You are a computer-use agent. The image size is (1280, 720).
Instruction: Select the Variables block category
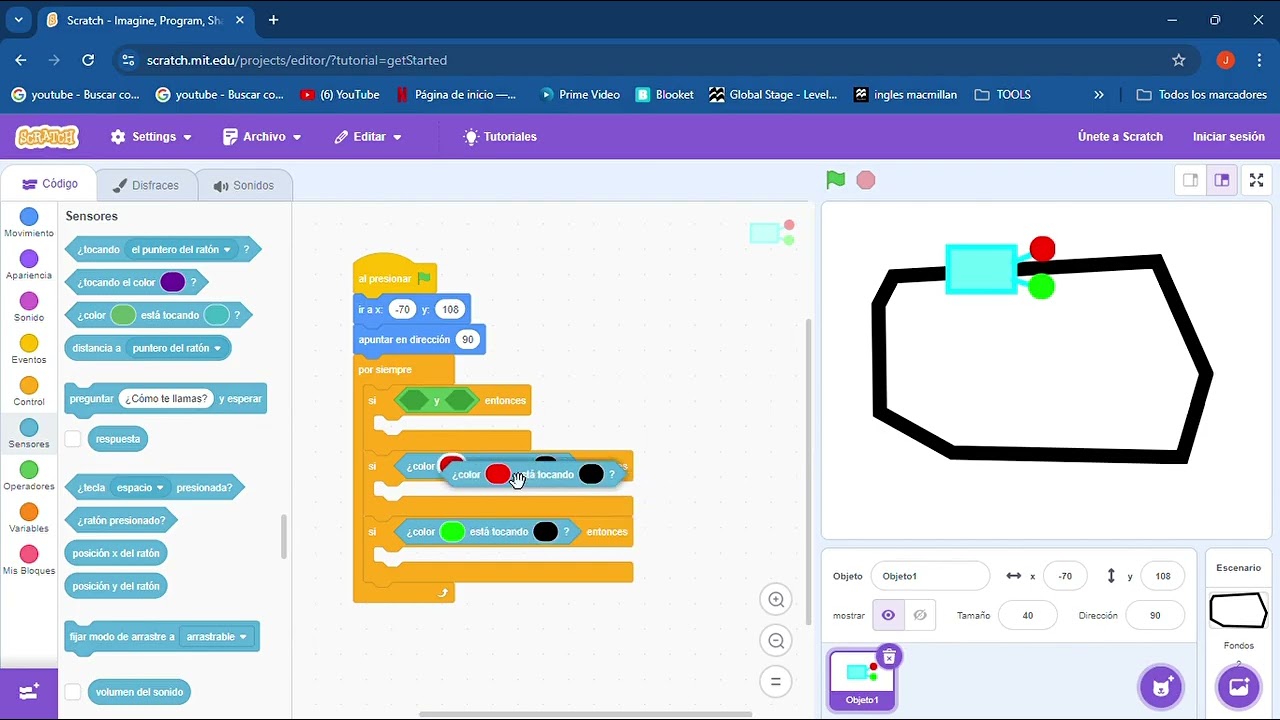tap(29, 518)
